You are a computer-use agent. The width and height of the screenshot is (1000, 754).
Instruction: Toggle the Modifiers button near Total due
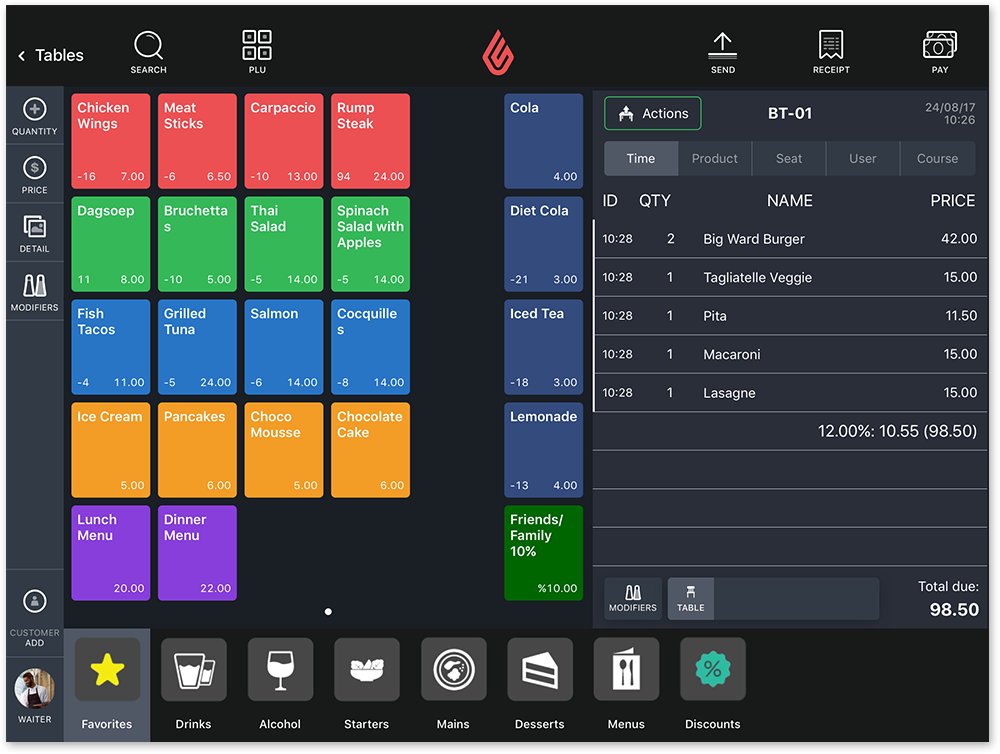633,598
